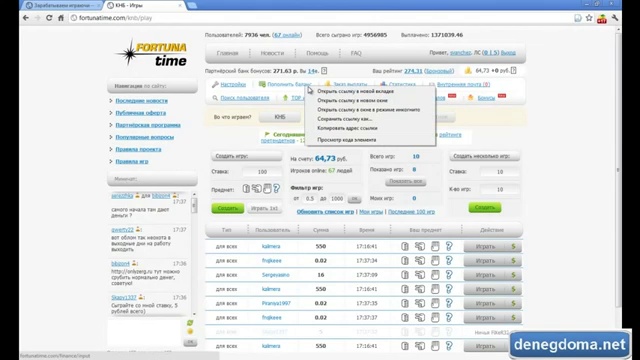
Task: Choose the rock item in the create game panel
Action: 246,189
